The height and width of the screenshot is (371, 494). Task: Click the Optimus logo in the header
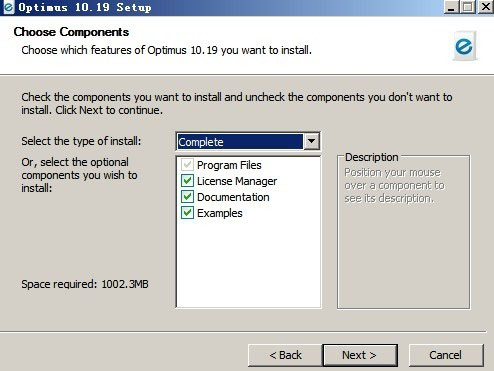tap(465, 46)
